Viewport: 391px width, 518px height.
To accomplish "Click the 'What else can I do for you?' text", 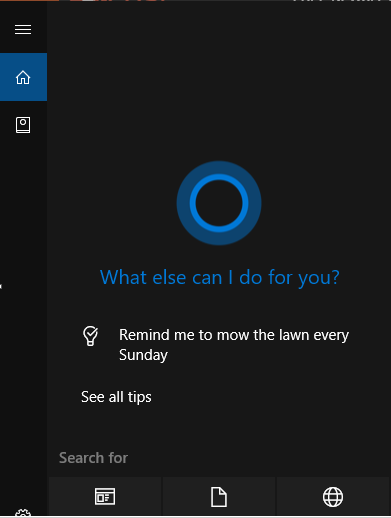I will (220, 278).
